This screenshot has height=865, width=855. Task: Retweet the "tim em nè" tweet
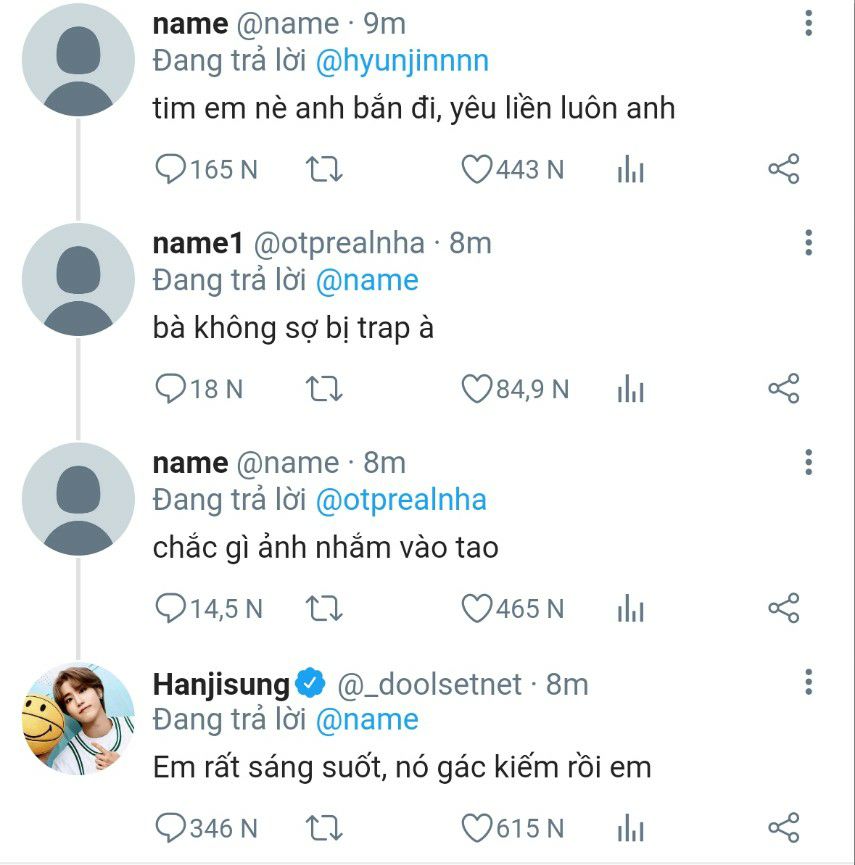[323, 170]
